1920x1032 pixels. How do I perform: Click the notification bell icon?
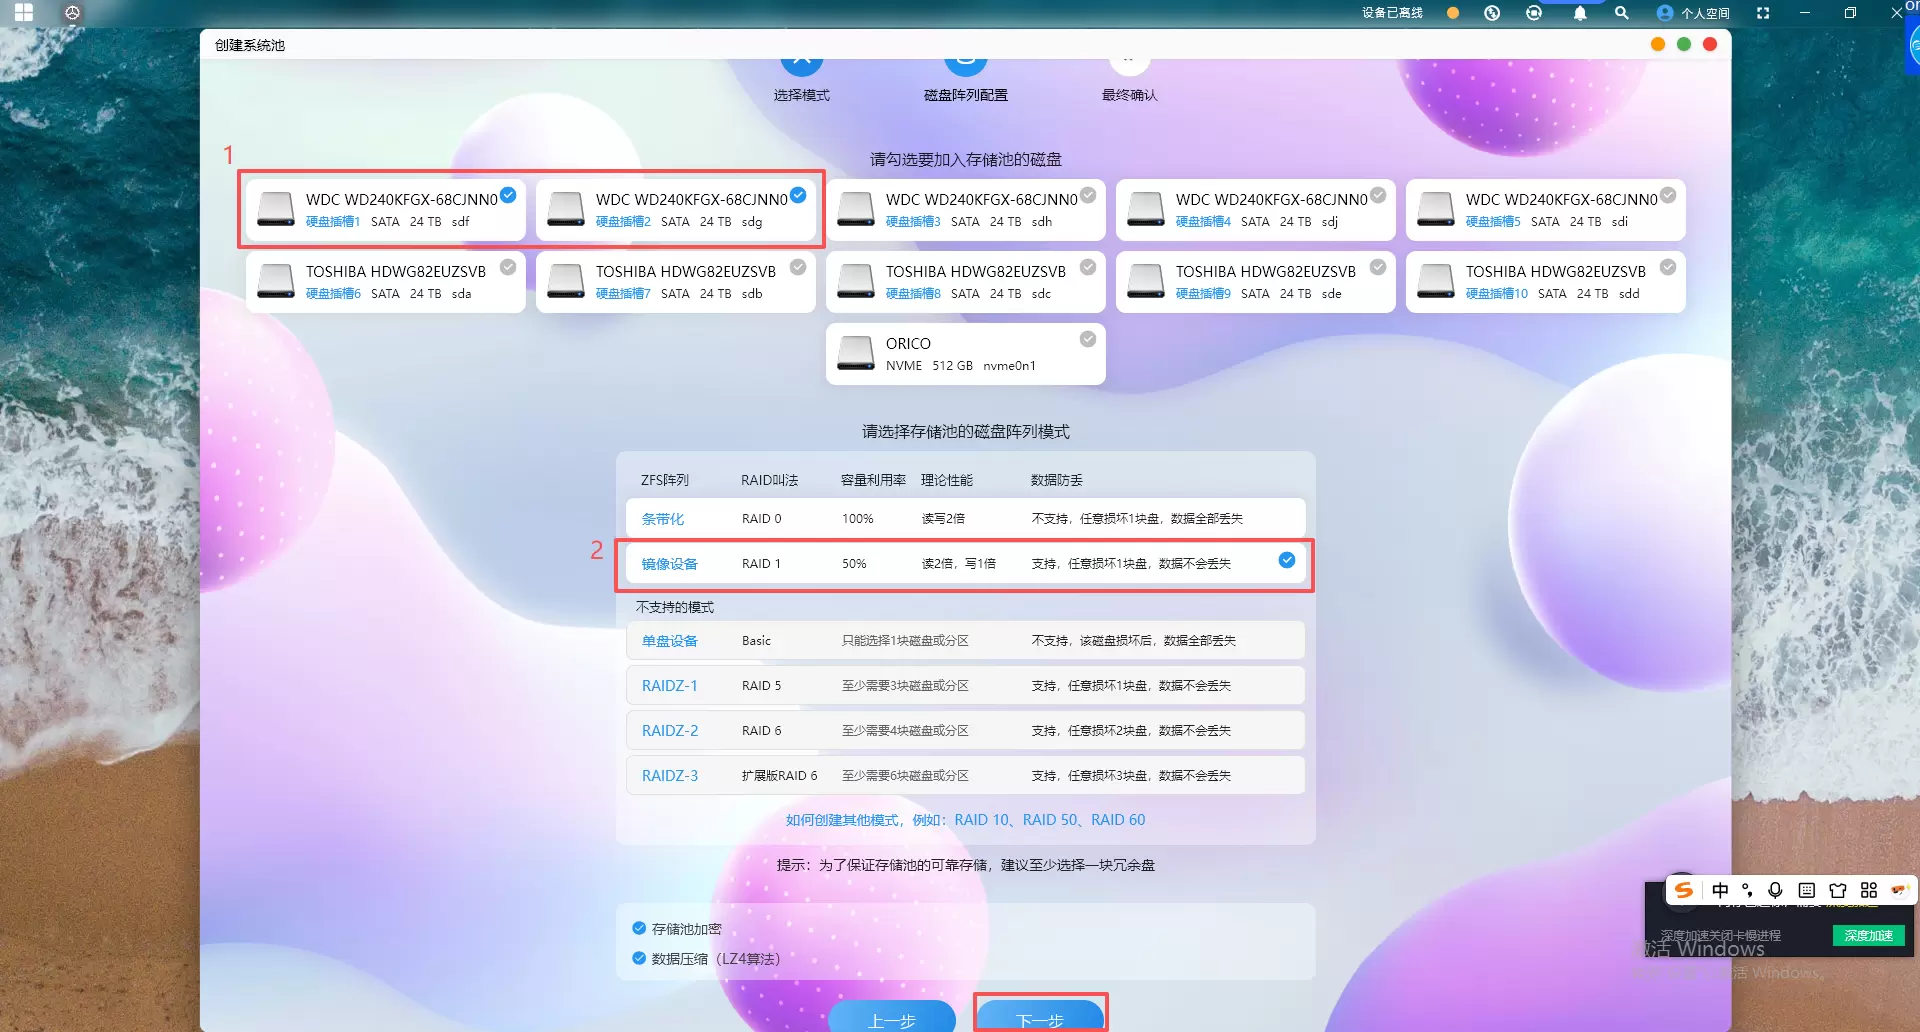[1580, 13]
